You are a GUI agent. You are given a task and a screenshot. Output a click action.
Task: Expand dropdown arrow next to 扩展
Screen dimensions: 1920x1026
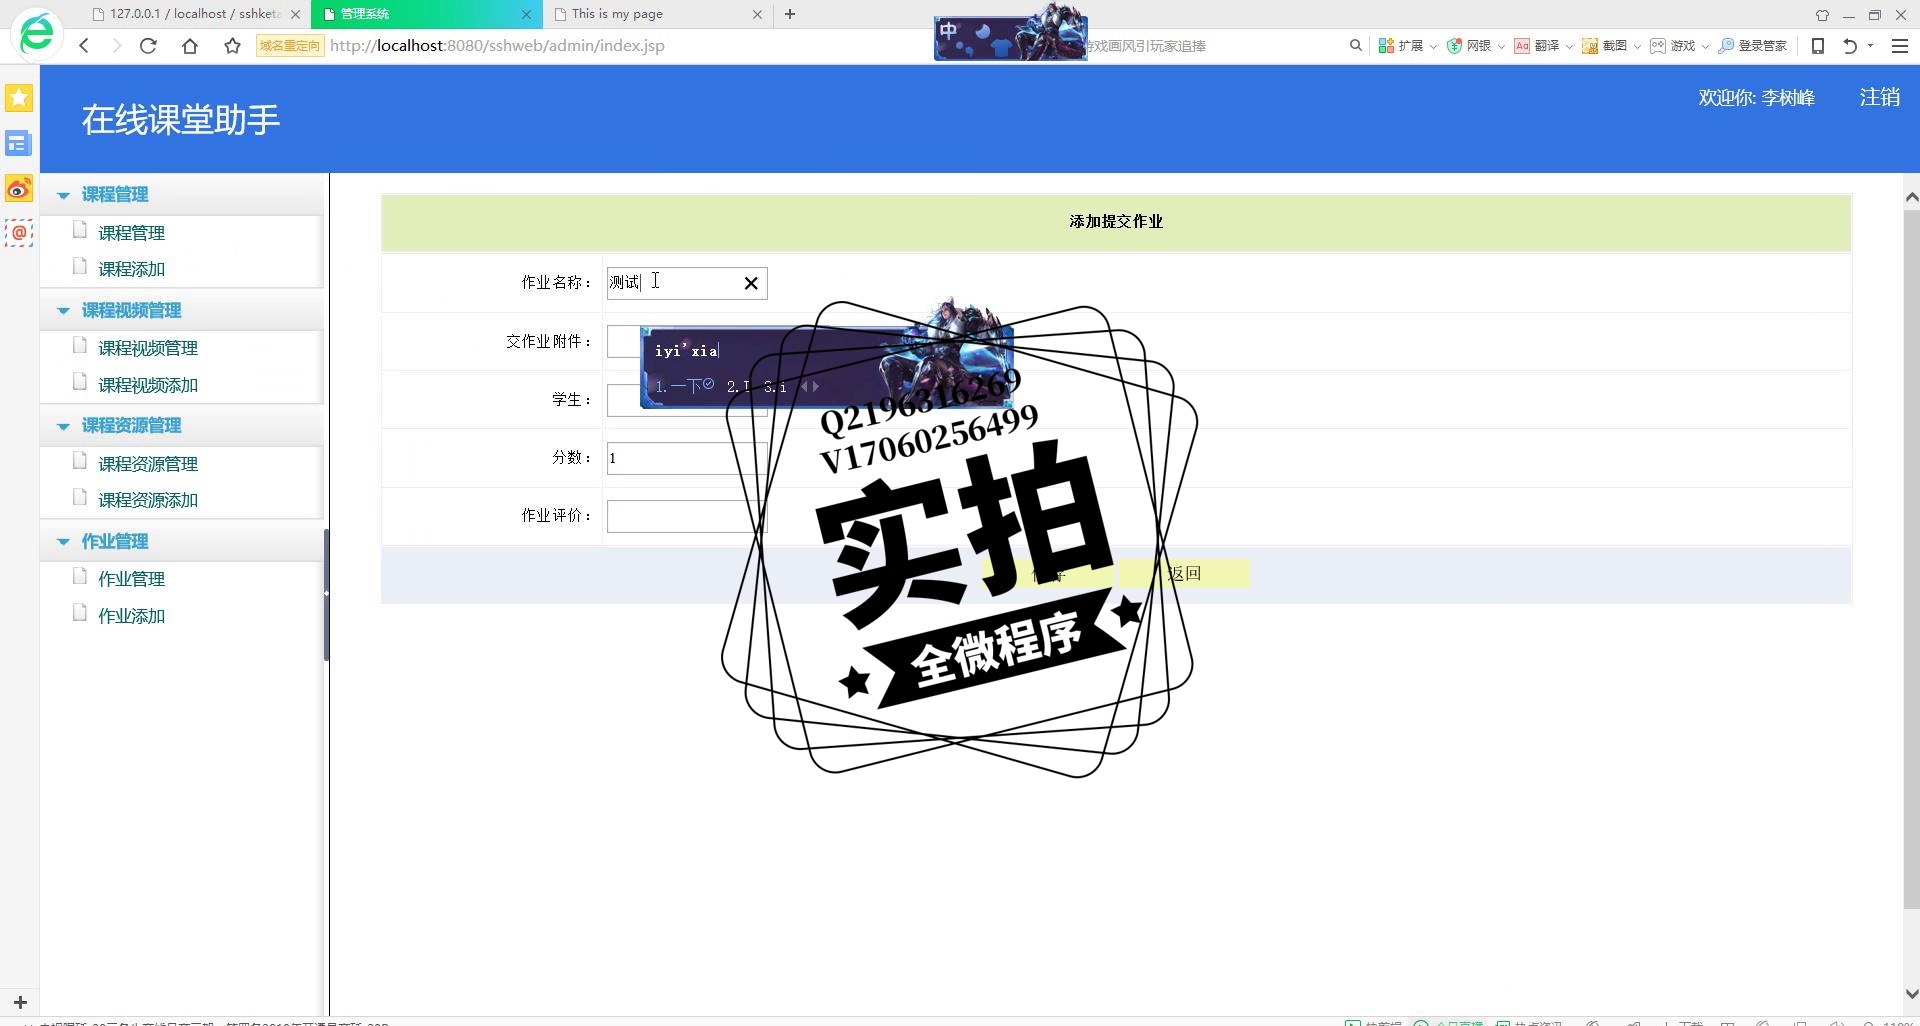tap(1433, 47)
